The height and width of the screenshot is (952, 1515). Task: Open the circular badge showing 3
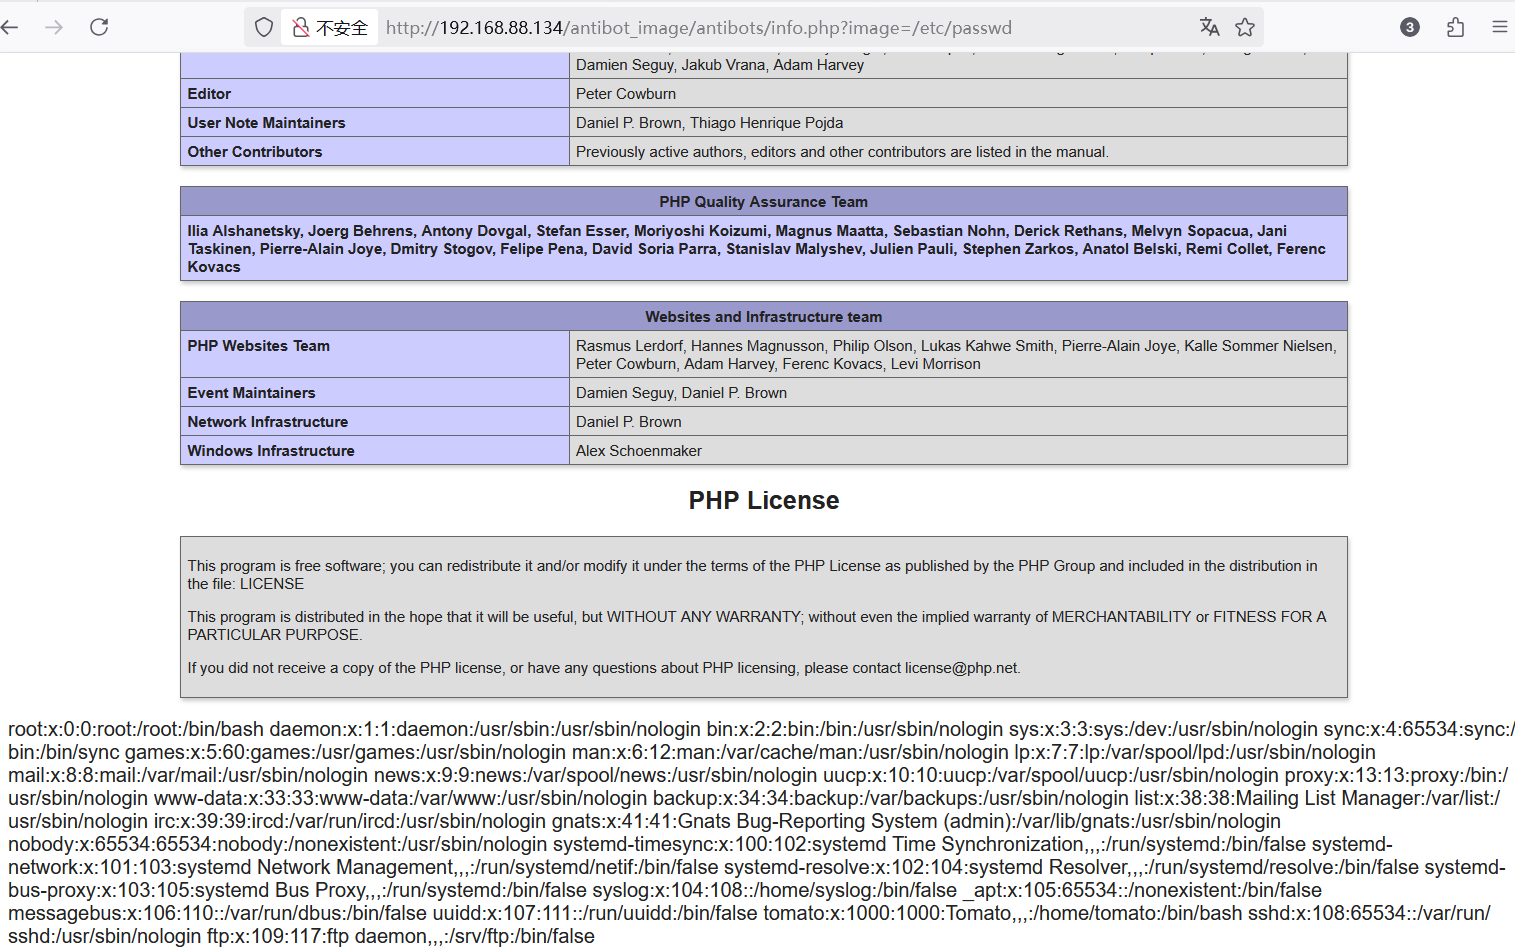pyautogui.click(x=1410, y=27)
